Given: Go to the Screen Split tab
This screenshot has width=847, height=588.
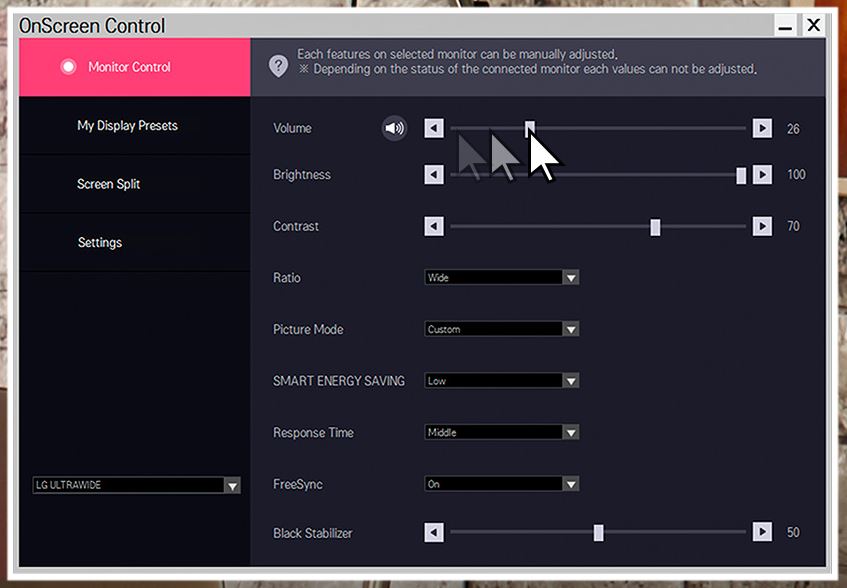Looking at the screenshot, I should [135, 184].
